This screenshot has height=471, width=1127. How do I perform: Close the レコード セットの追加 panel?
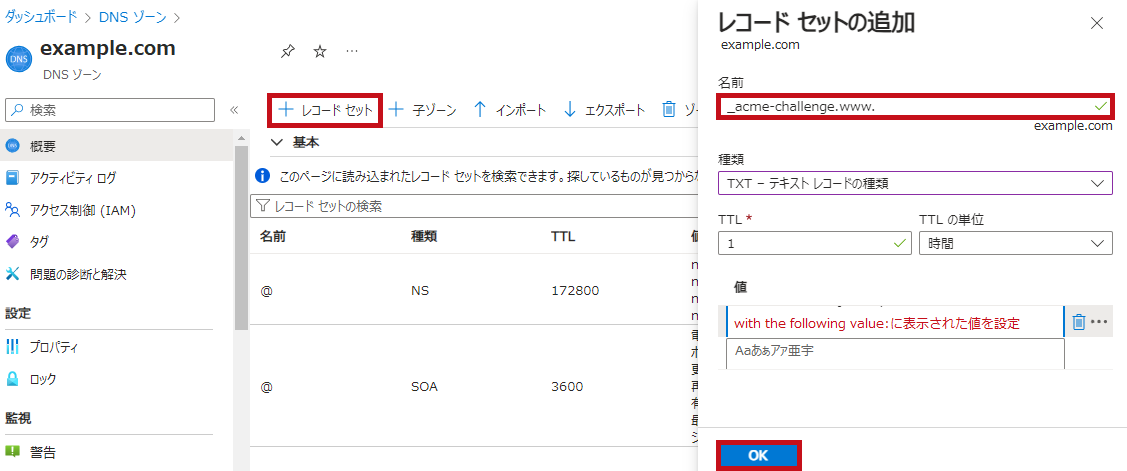pyautogui.click(x=1097, y=23)
